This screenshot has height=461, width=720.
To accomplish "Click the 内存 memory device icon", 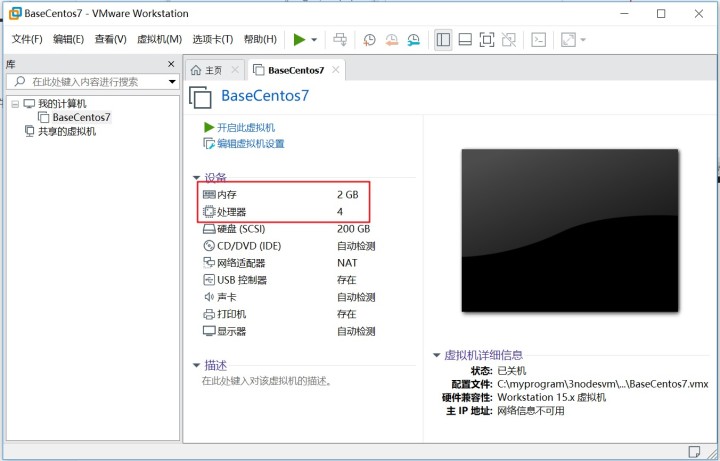I will (209, 195).
